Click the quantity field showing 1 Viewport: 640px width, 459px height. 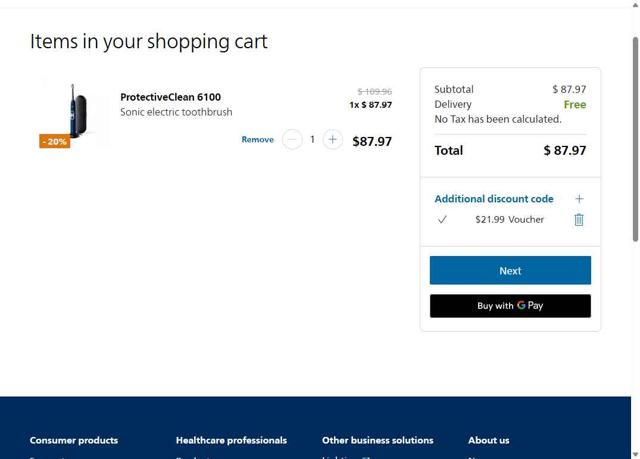point(312,140)
